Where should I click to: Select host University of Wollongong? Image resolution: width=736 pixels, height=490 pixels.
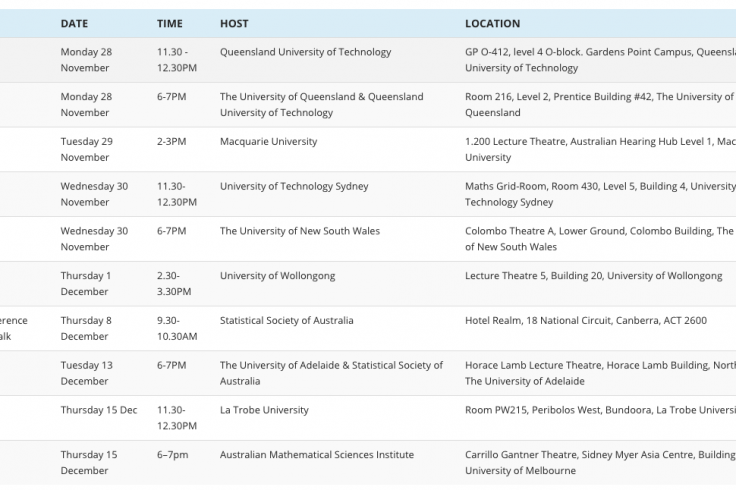(x=277, y=276)
